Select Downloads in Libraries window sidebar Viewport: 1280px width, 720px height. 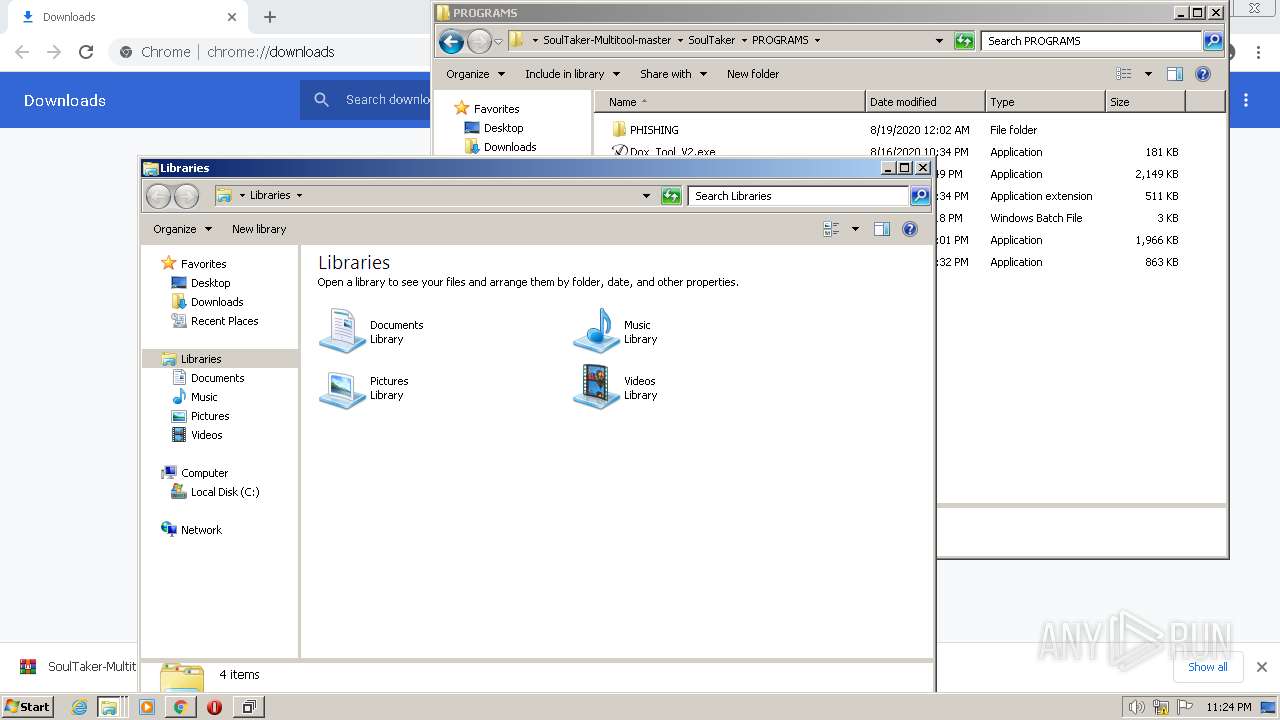point(217,302)
